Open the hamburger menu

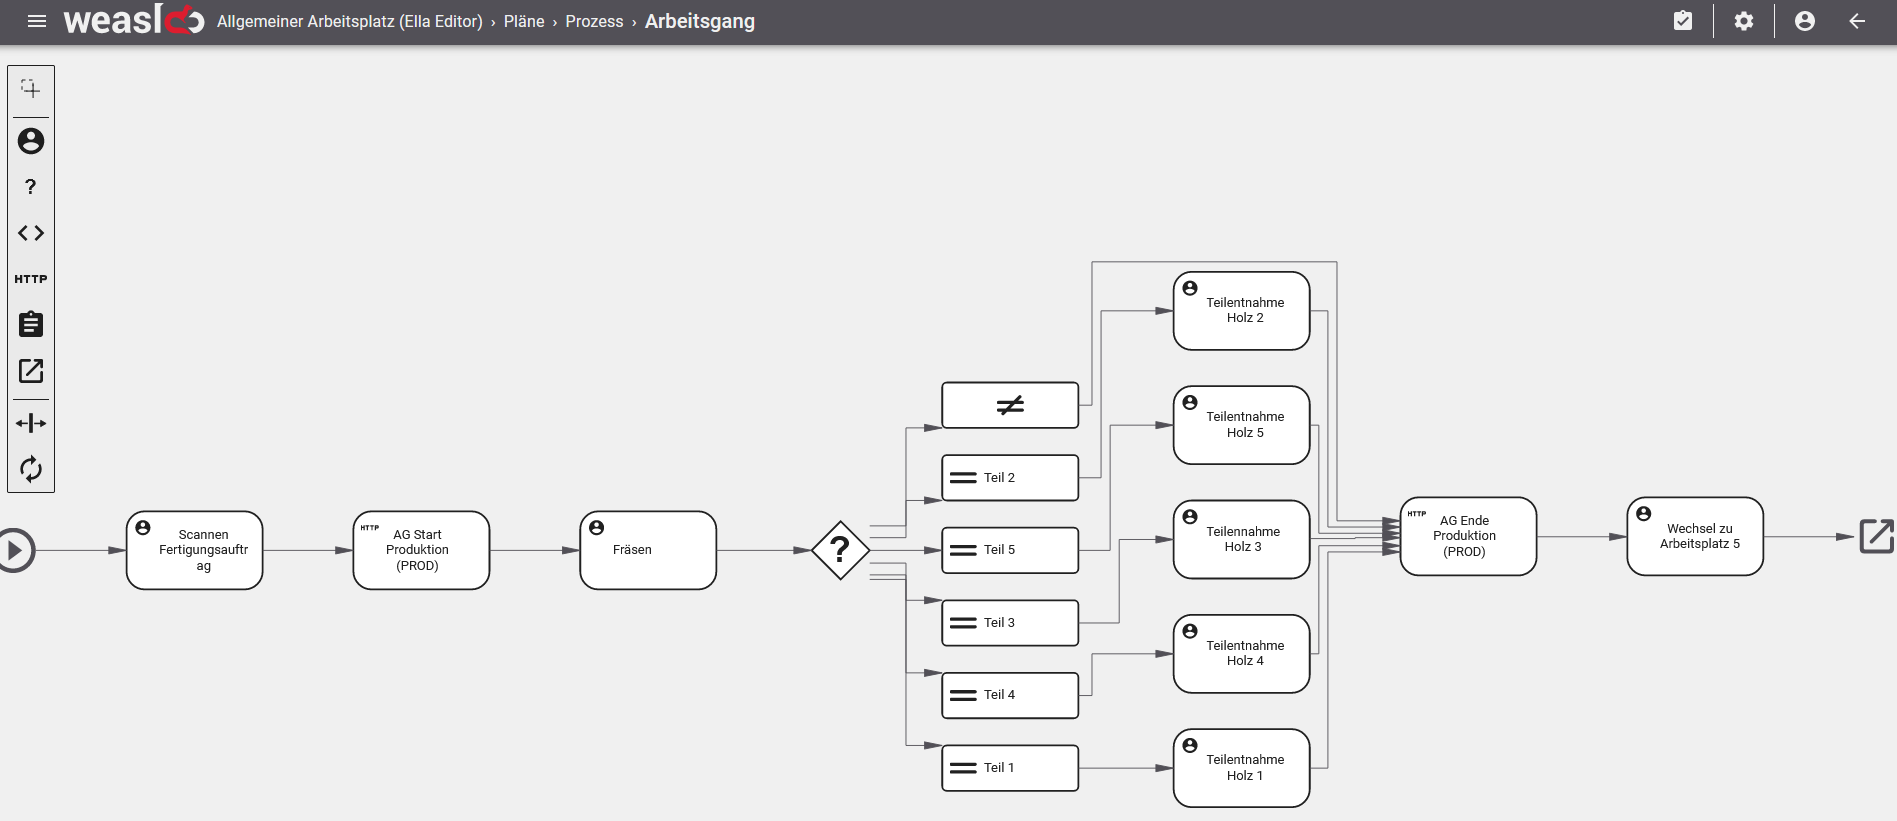(37, 21)
